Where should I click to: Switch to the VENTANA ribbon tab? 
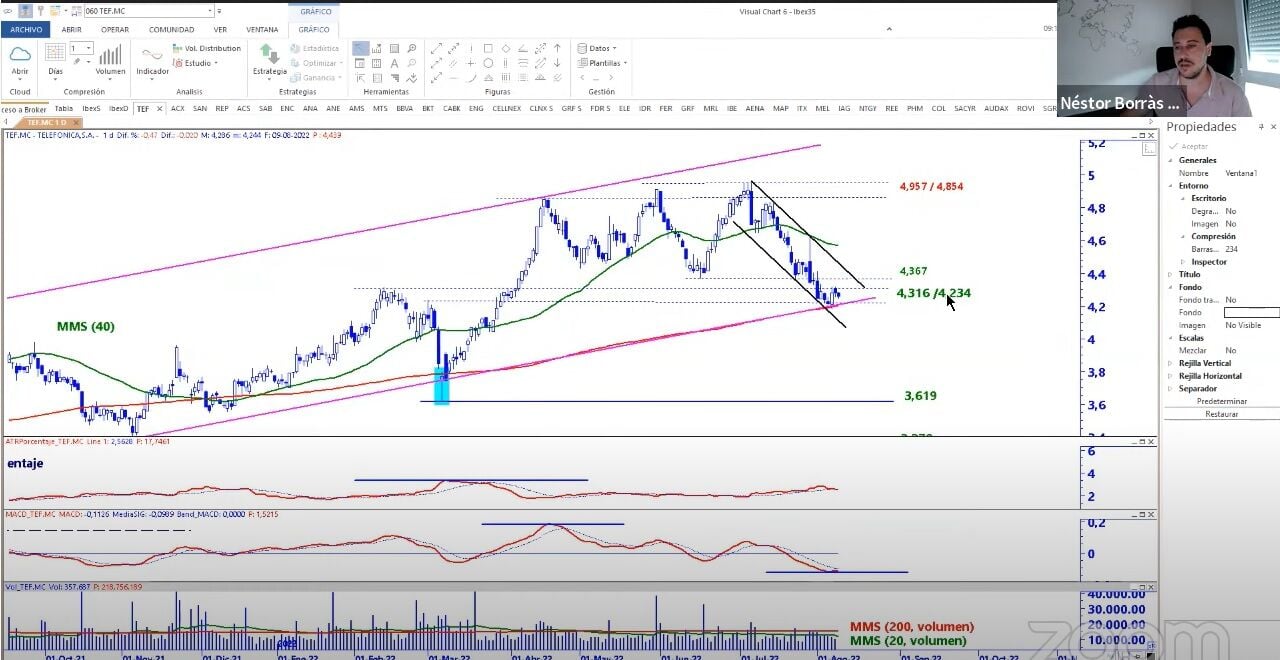click(x=262, y=29)
